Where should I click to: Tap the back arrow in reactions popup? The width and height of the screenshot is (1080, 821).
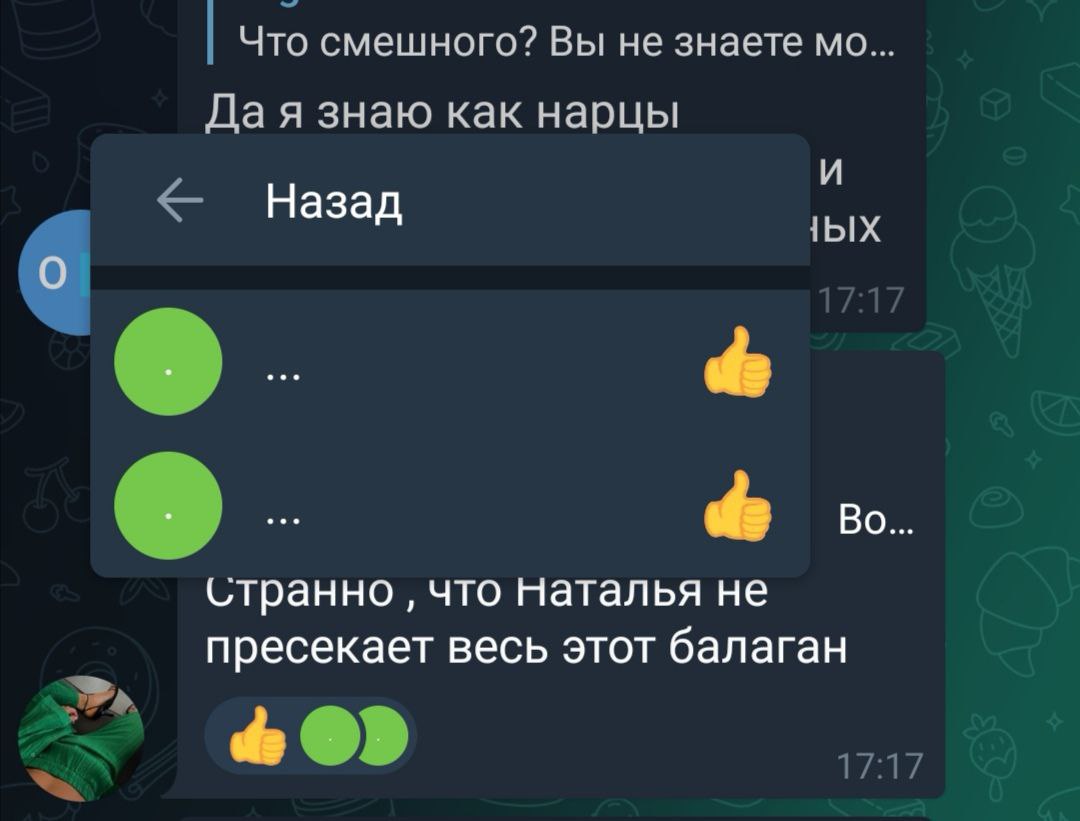pos(180,200)
